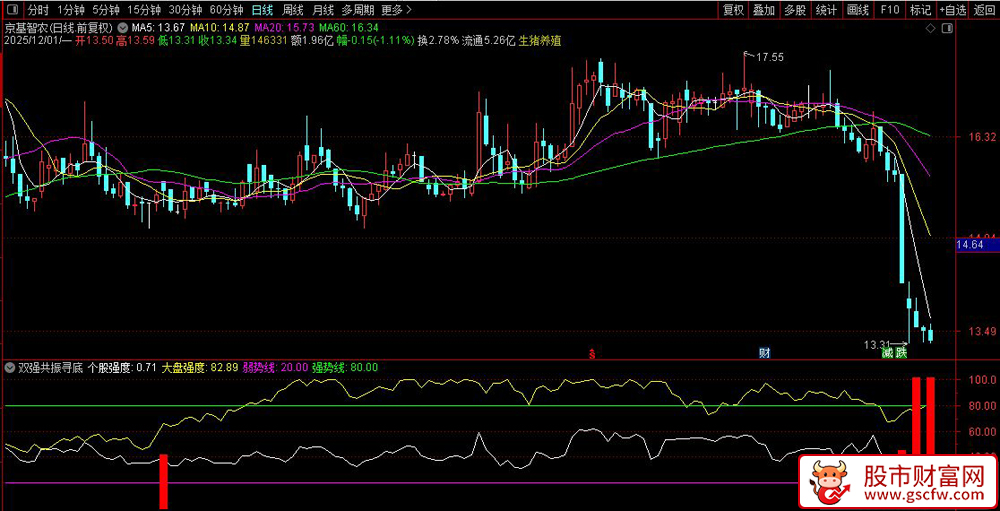This screenshot has width=1000, height=511.
Task: Switch to the 周线 weekly tab
Action: 293,10
